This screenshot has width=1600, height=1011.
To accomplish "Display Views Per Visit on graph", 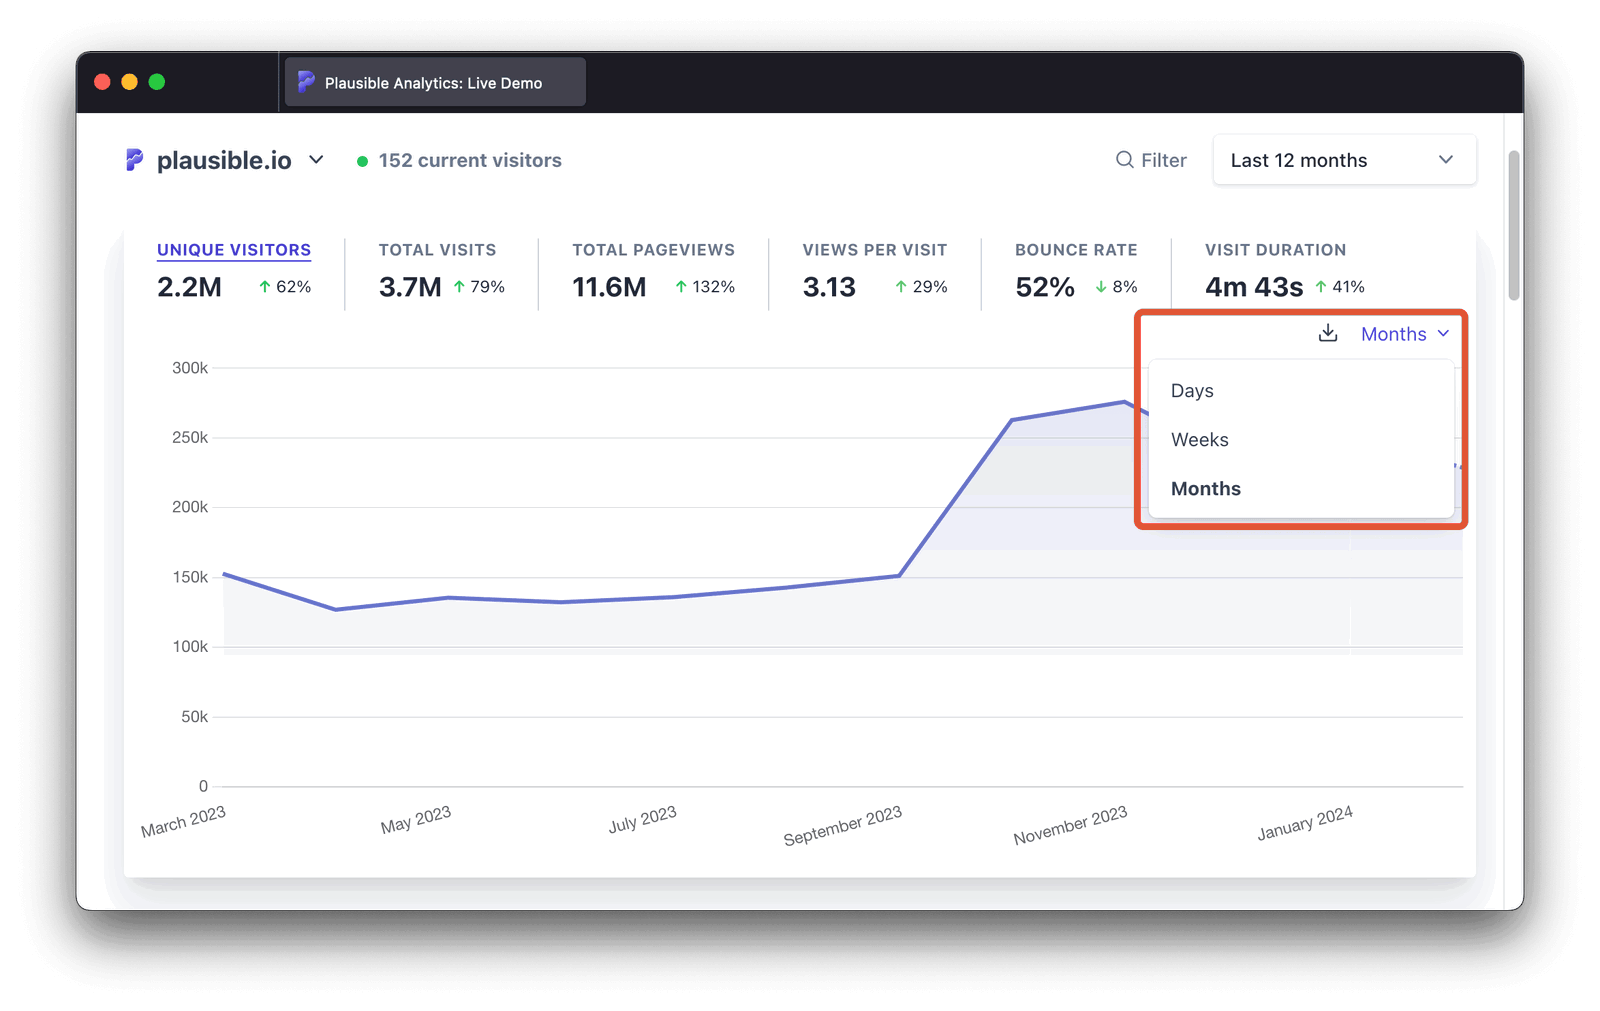I will 874,250.
